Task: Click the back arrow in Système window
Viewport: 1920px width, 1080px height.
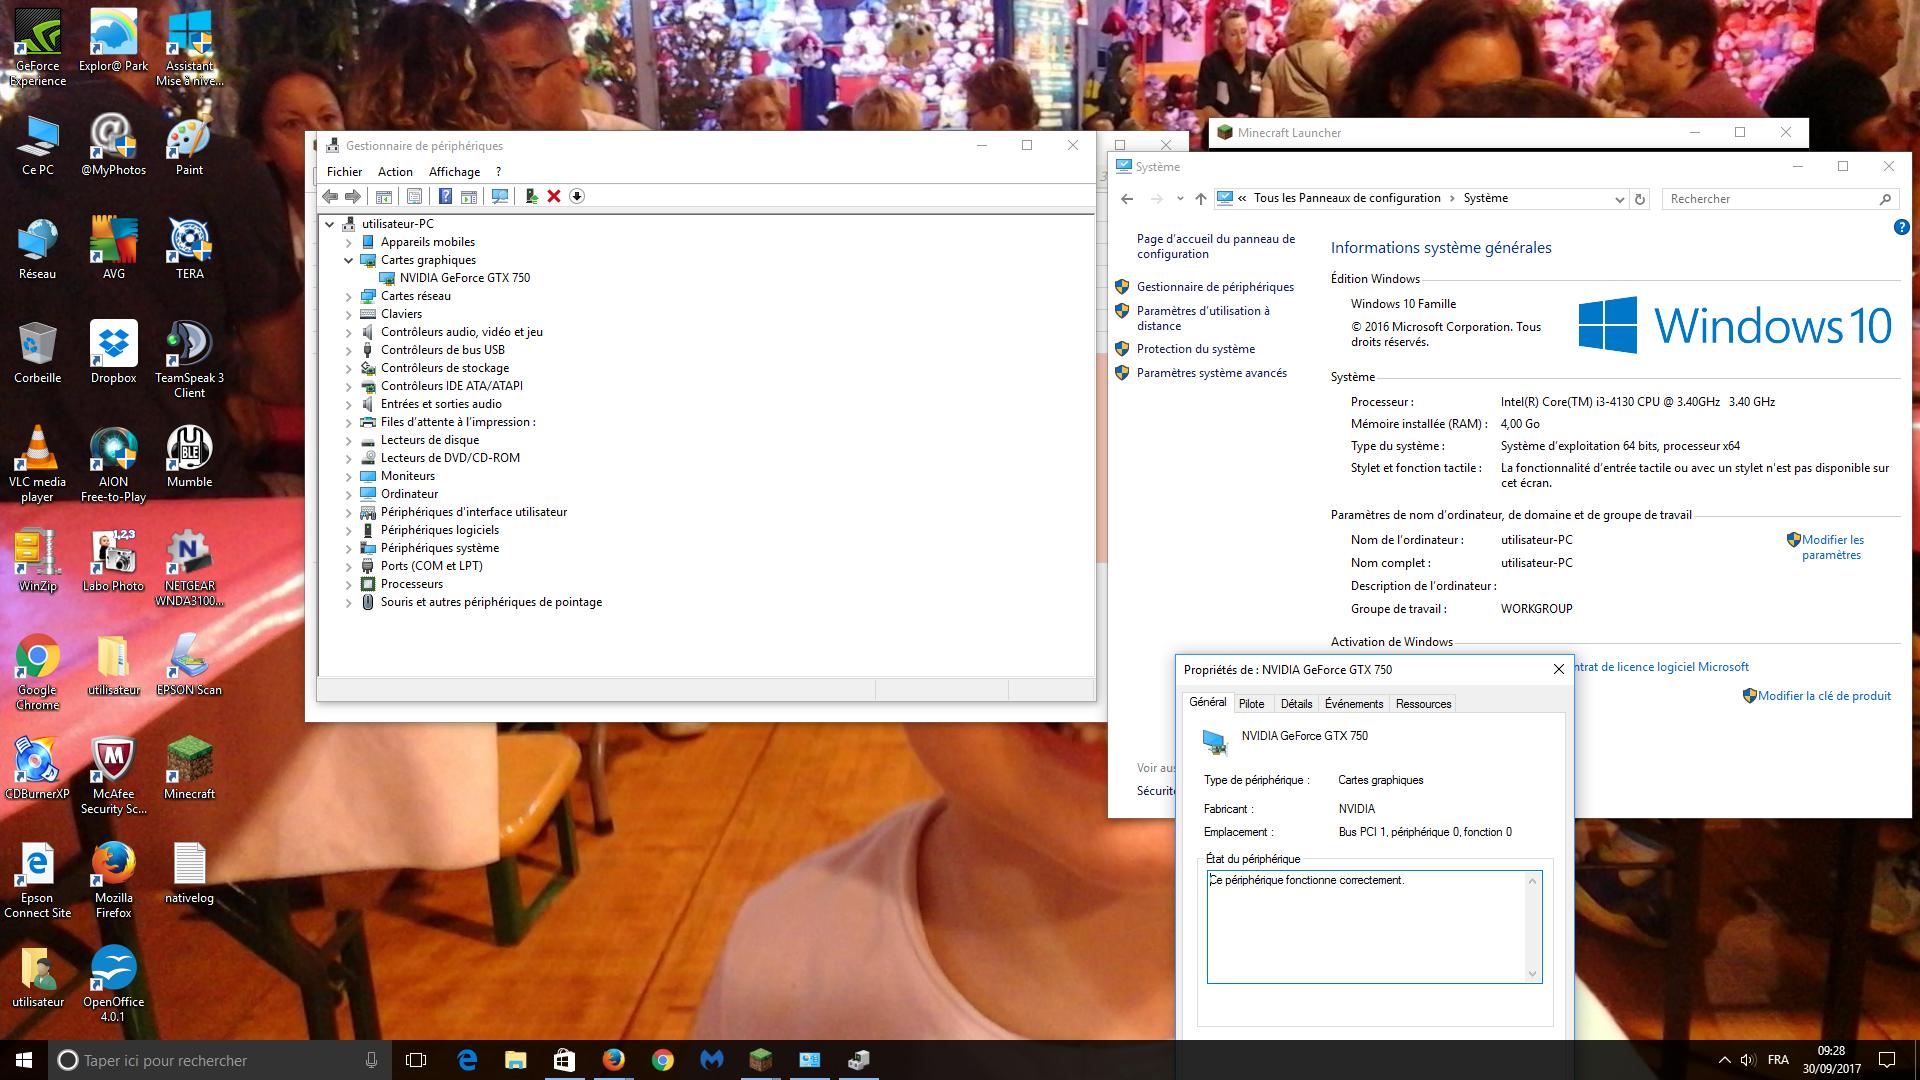Action: [x=1127, y=199]
